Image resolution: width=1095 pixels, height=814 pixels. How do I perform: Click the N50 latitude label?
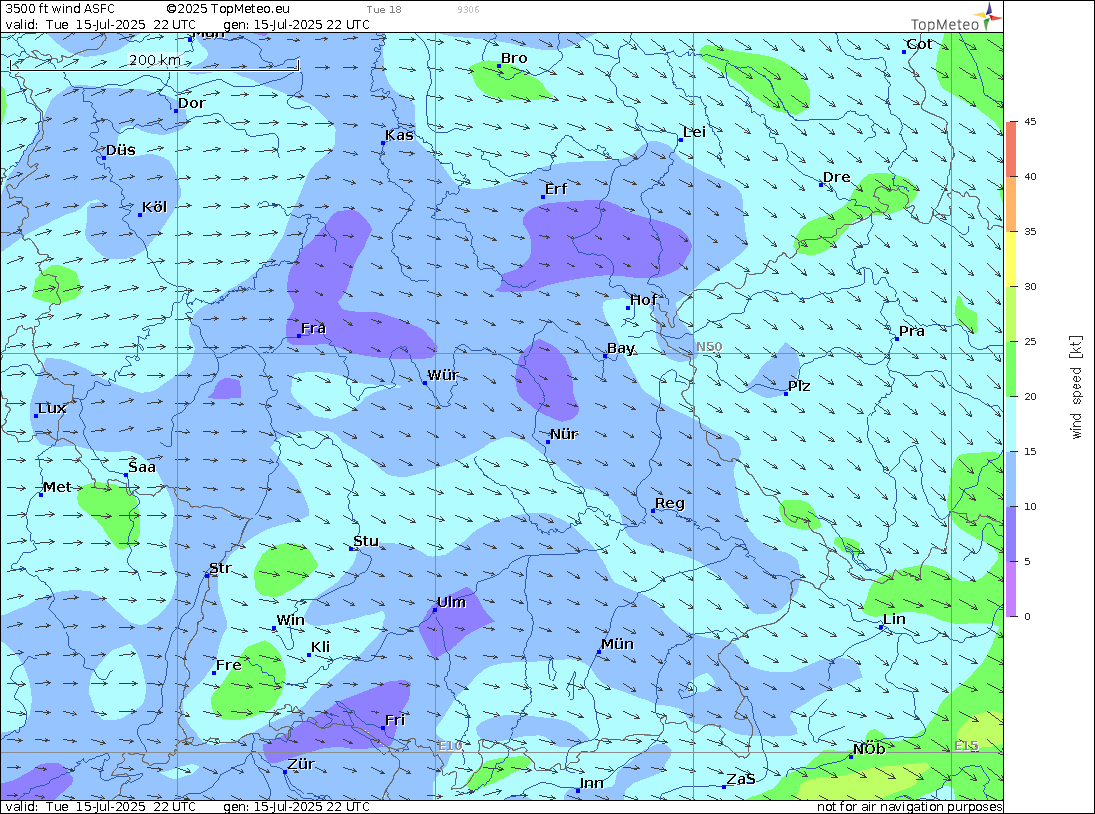point(709,347)
